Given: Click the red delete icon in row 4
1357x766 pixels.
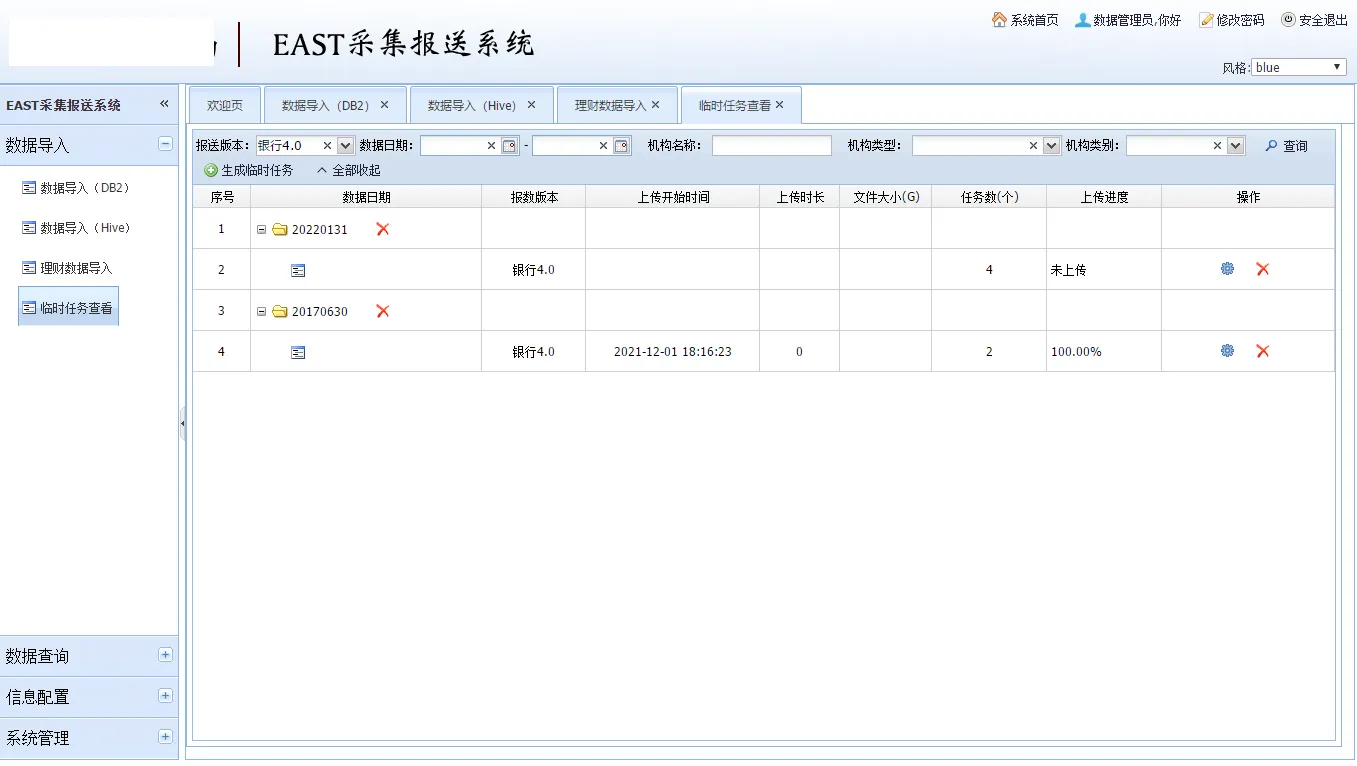Looking at the screenshot, I should 1262,351.
